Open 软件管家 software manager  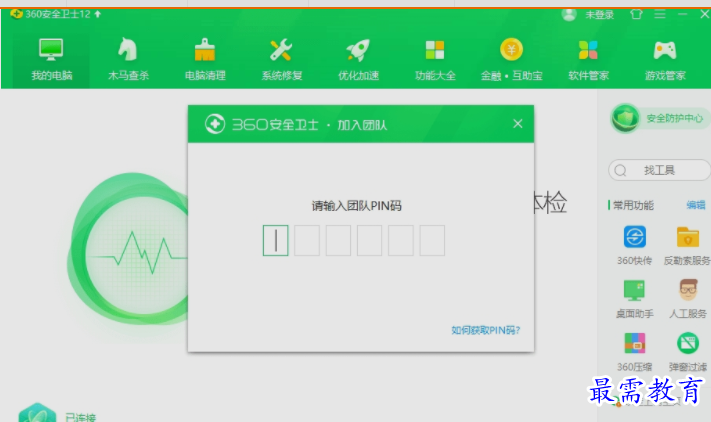click(x=588, y=60)
